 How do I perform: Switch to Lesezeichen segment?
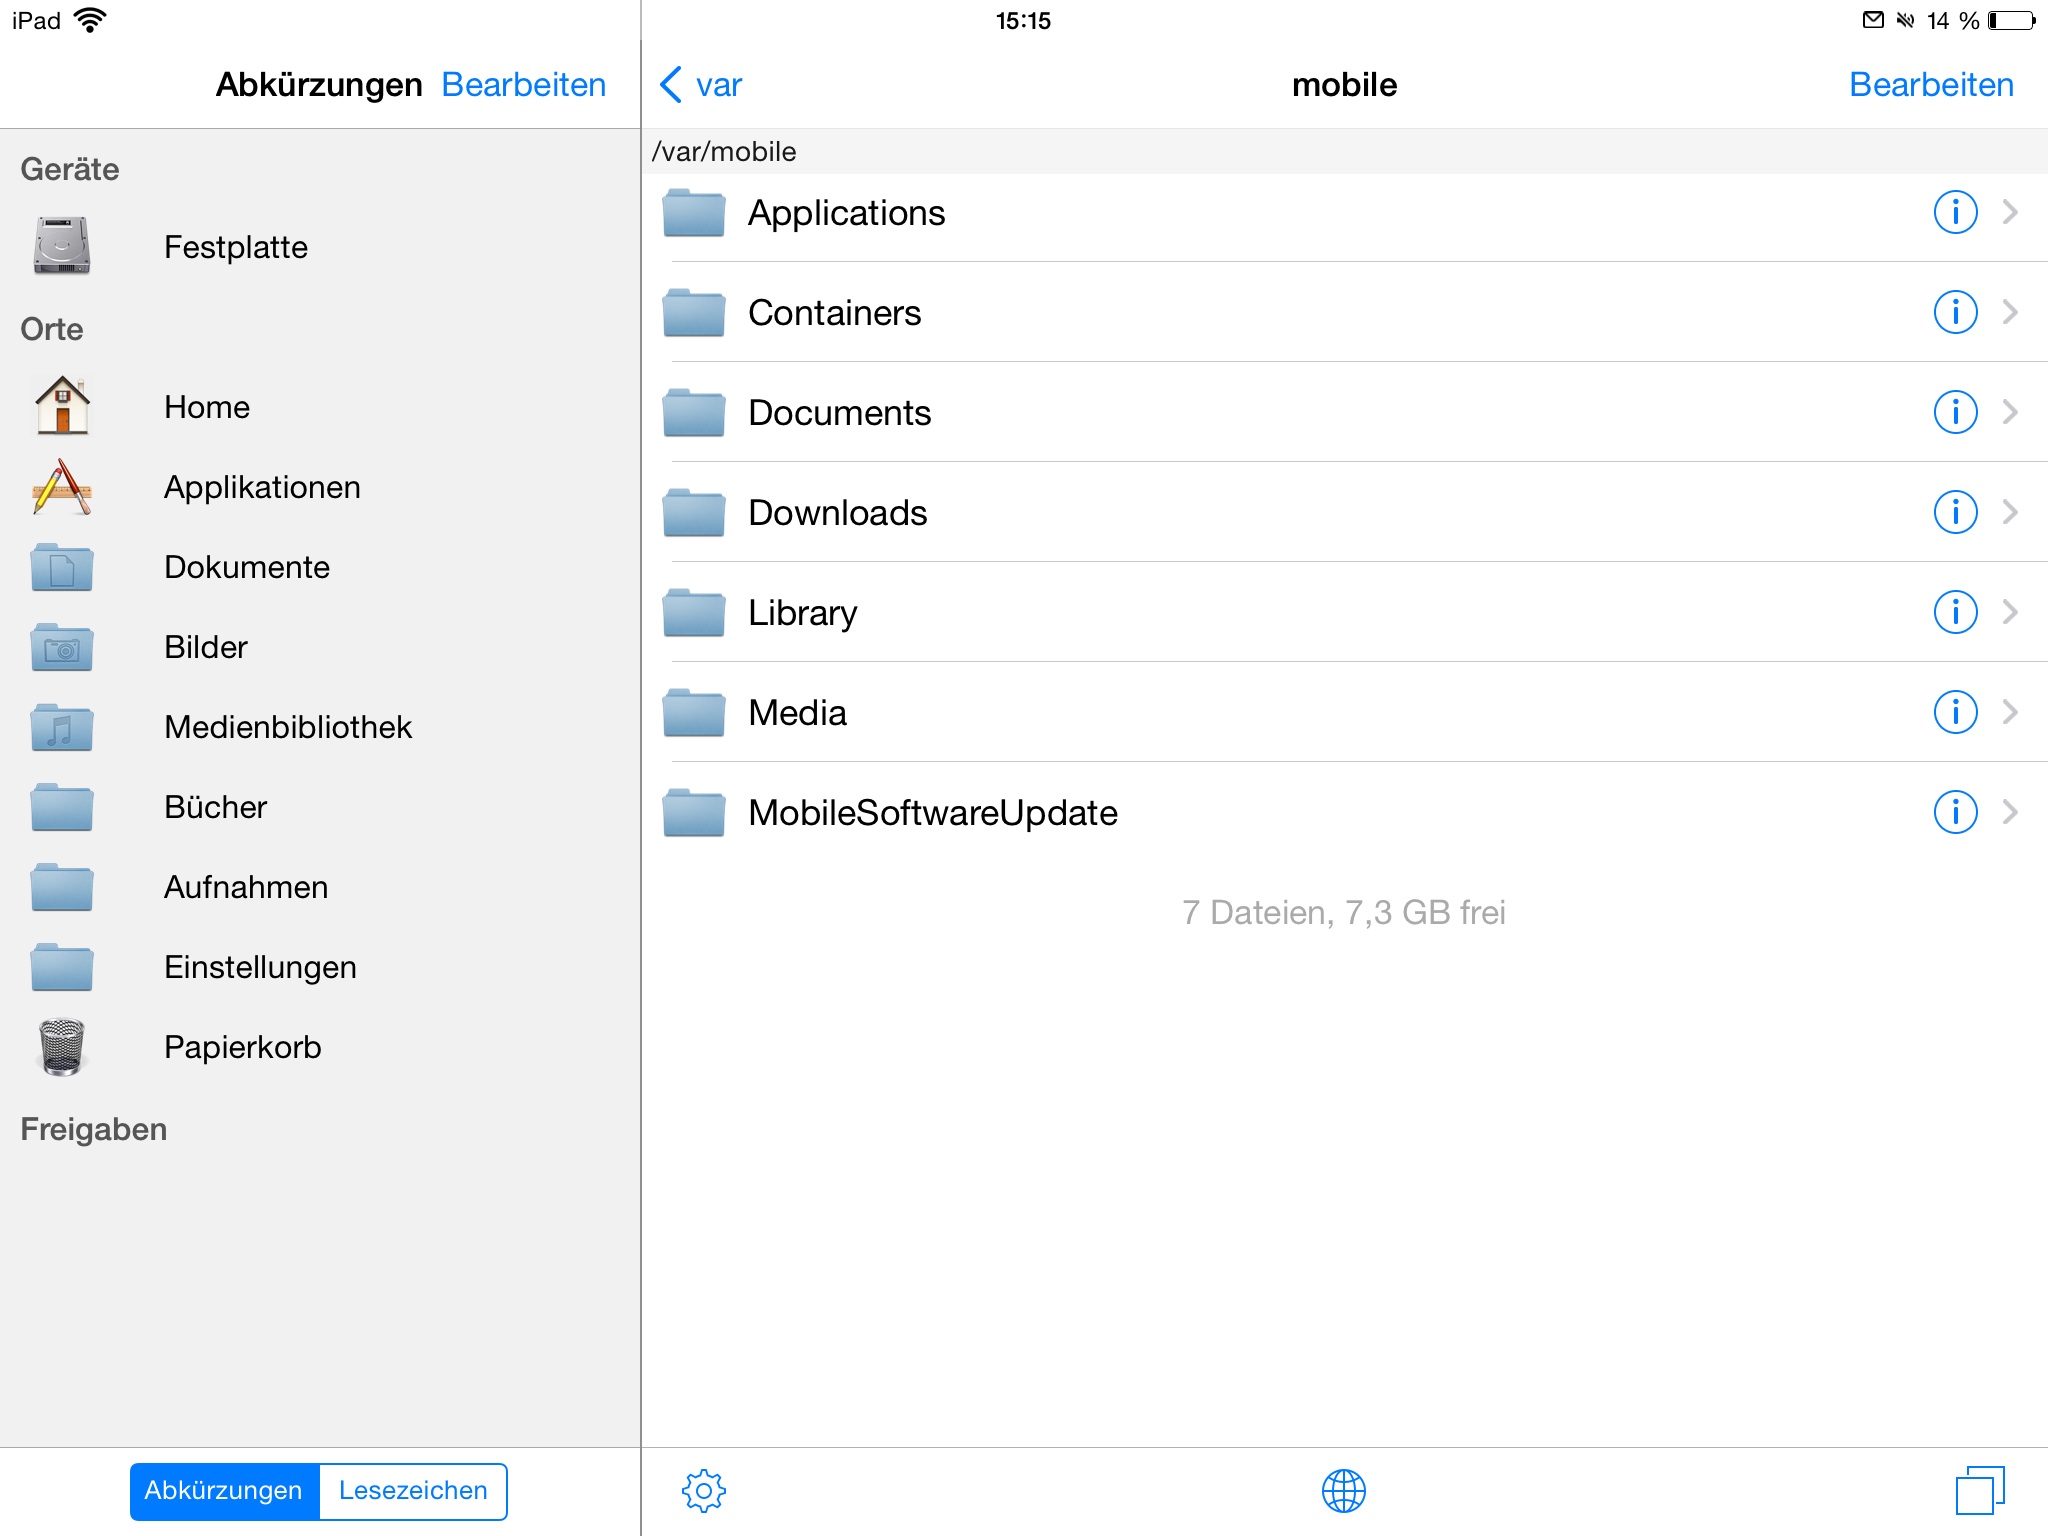(413, 1490)
